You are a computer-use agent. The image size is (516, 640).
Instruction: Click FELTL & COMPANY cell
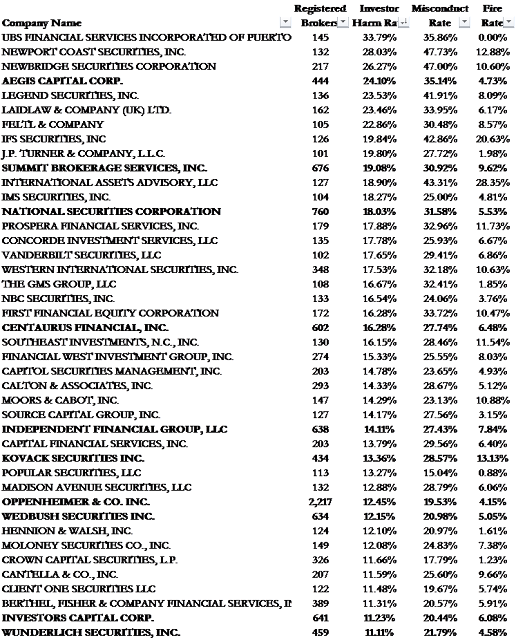[52, 124]
